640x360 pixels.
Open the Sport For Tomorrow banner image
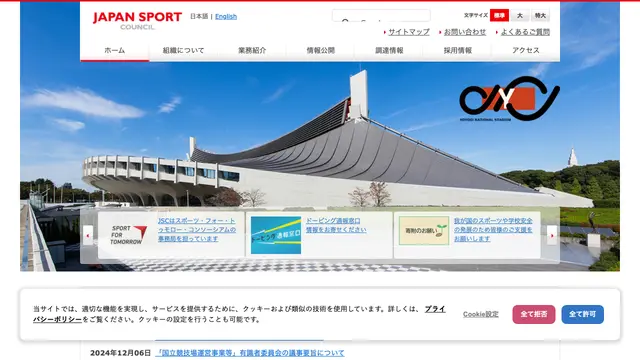point(128,235)
